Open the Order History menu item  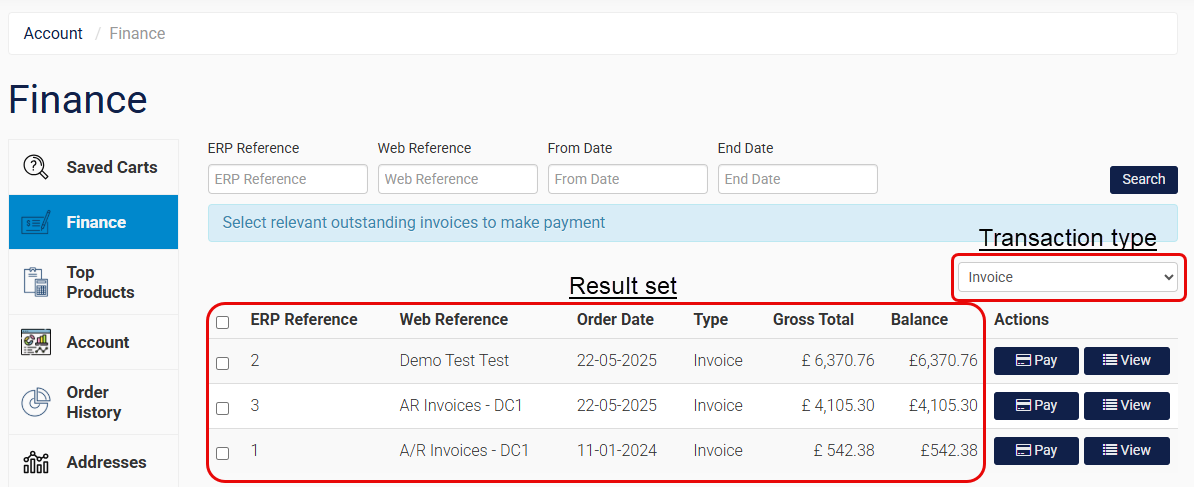point(94,402)
